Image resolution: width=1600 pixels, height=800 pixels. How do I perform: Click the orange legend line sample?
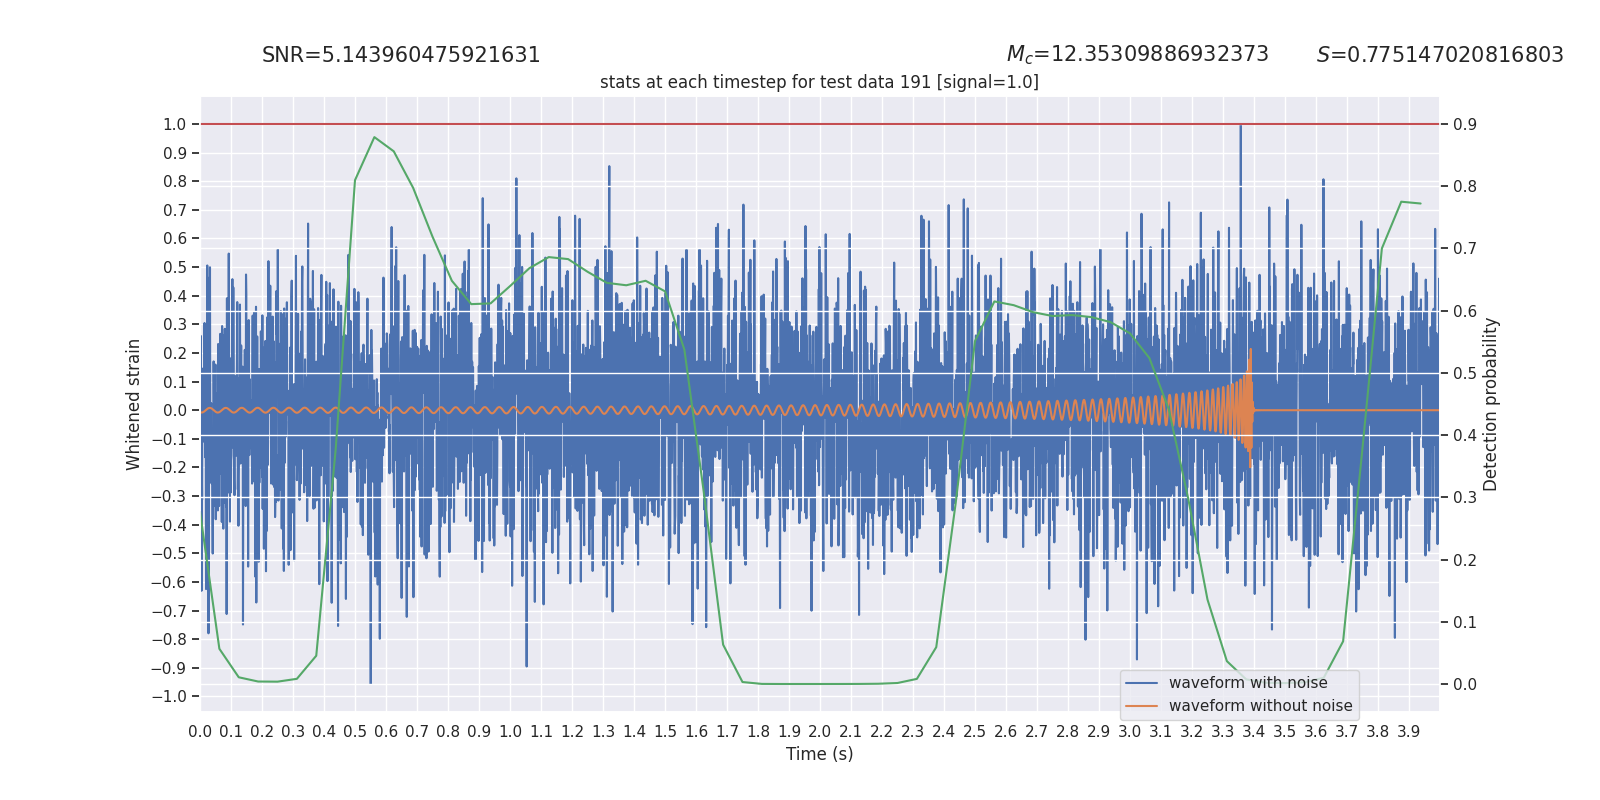pyautogui.click(x=1141, y=706)
